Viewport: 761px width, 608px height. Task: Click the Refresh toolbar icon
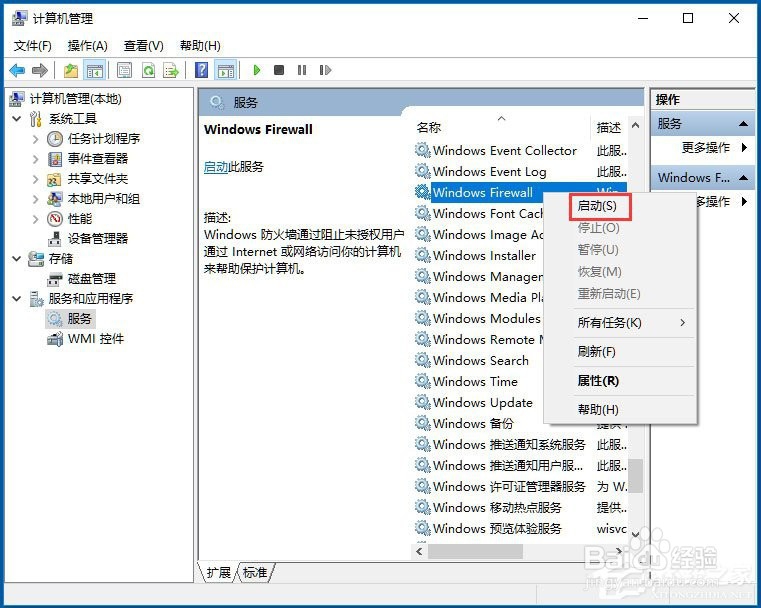point(149,70)
